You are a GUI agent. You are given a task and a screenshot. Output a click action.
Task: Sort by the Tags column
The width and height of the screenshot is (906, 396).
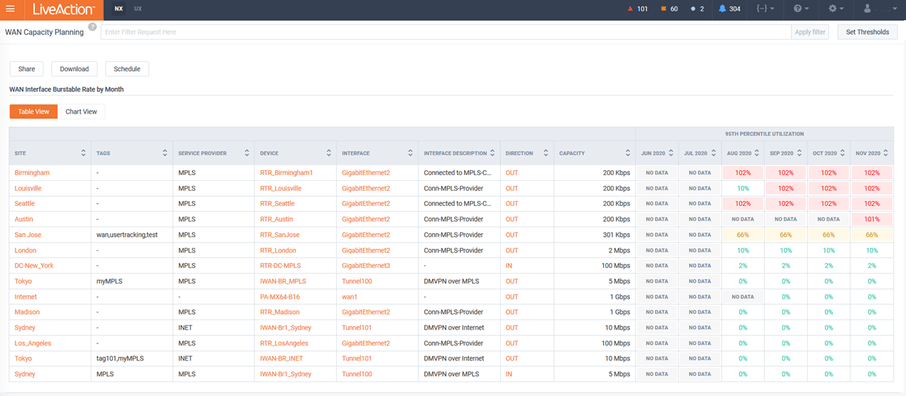165,153
